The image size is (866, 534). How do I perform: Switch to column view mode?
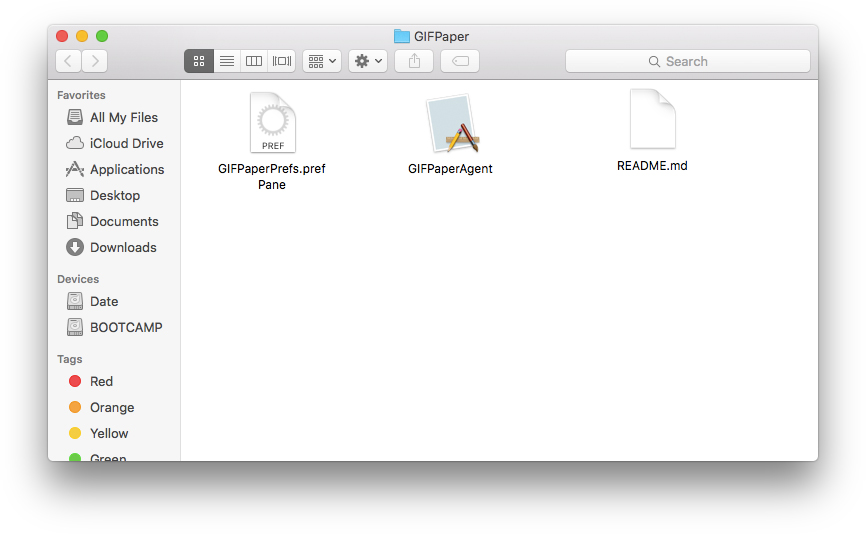click(x=254, y=61)
